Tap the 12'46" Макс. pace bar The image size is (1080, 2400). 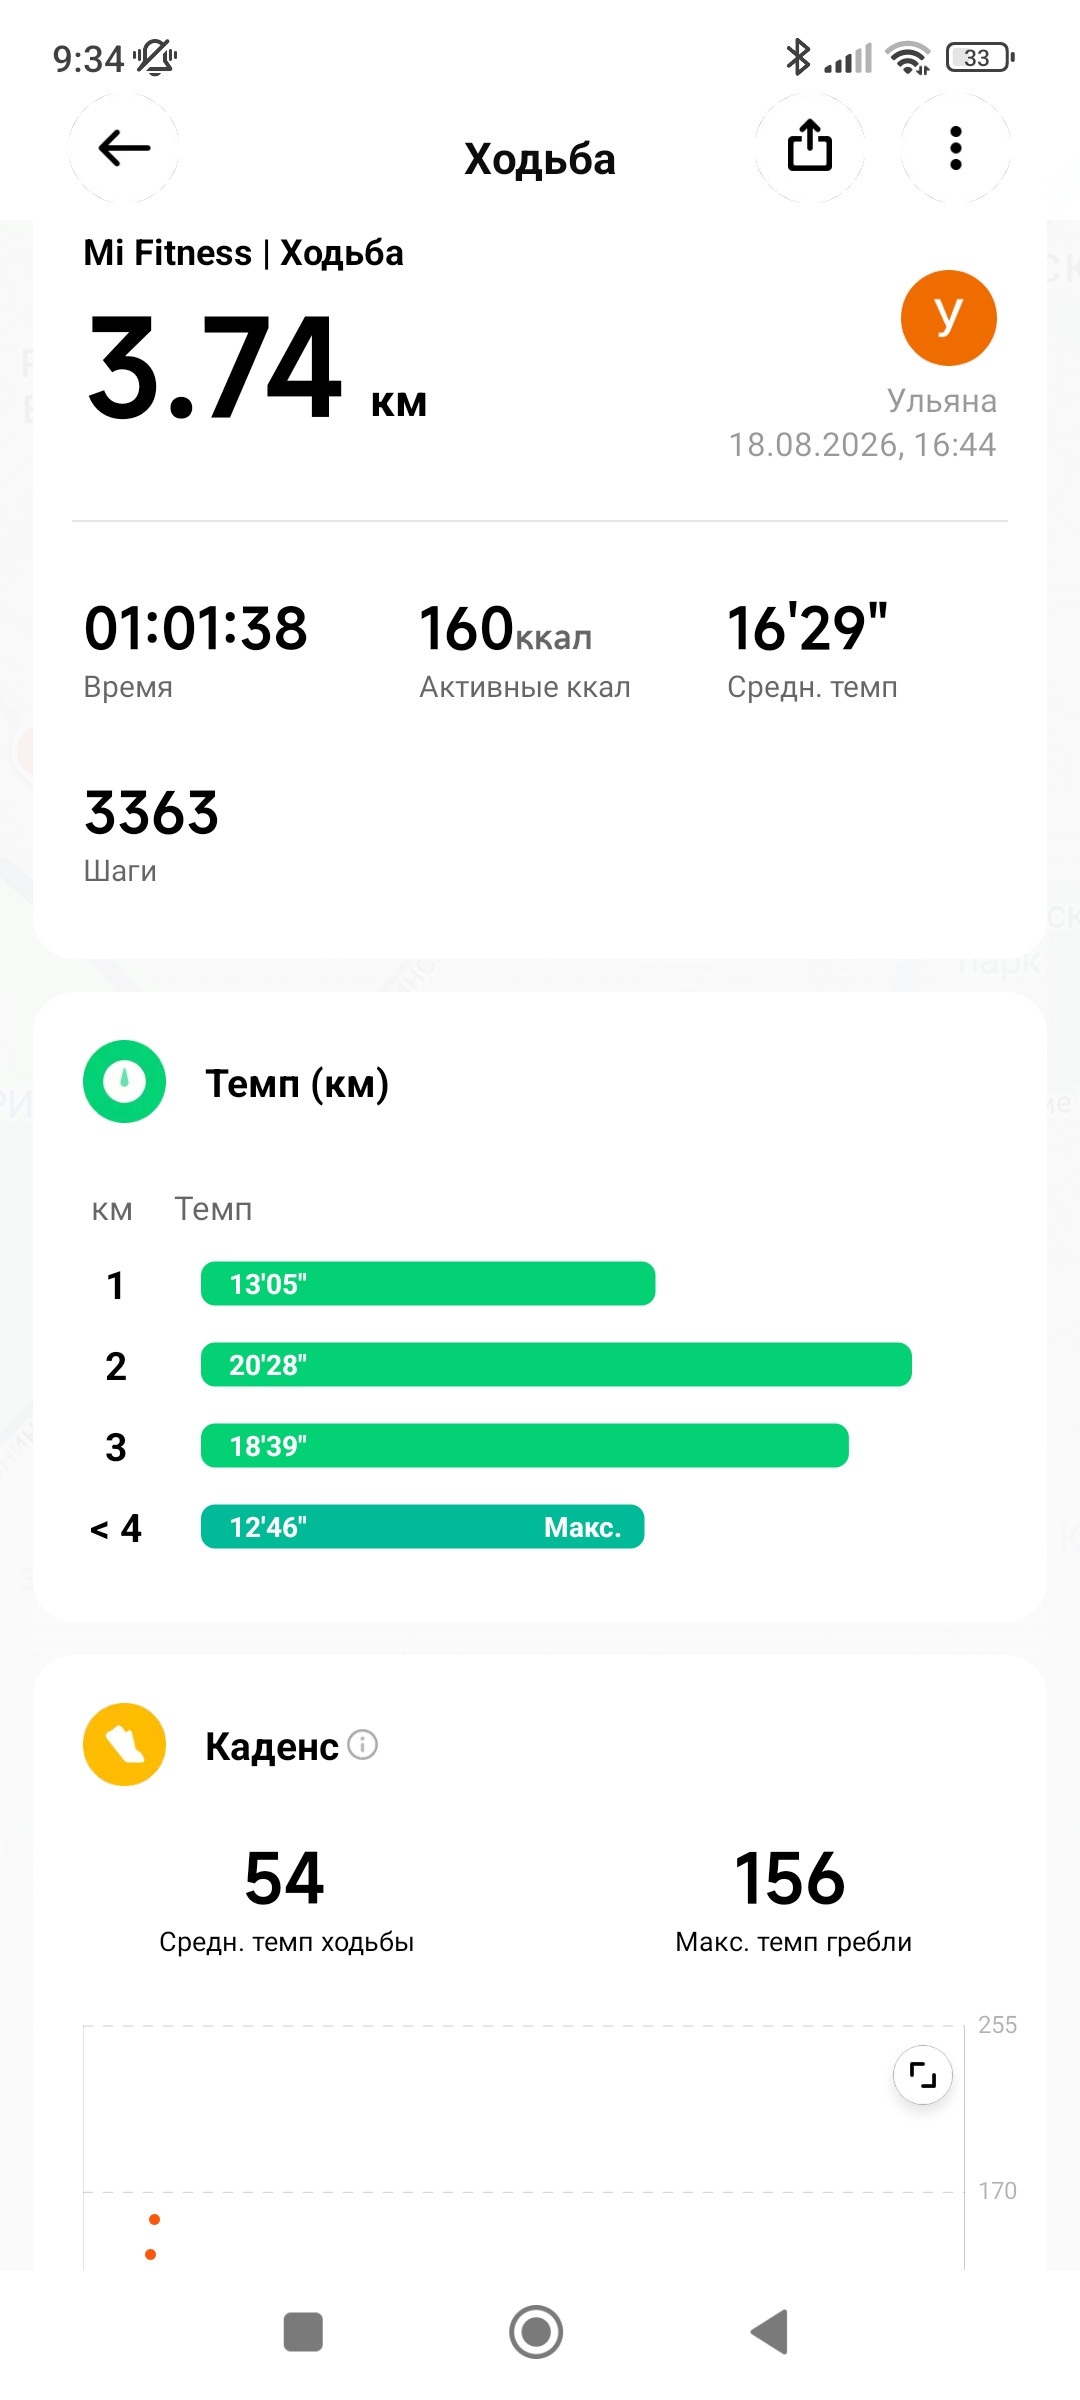tap(422, 1526)
